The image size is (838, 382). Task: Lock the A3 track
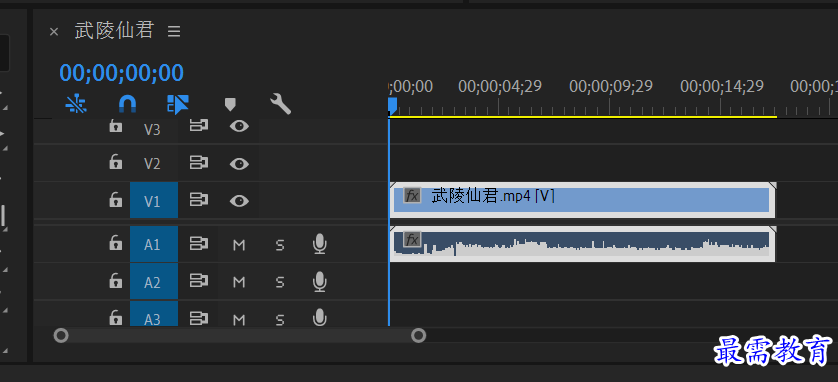(x=115, y=318)
